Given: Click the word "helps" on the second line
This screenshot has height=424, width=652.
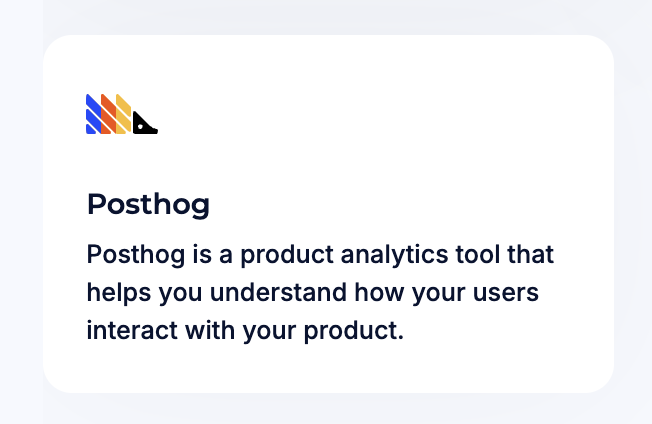Looking at the screenshot, I should [117, 292].
